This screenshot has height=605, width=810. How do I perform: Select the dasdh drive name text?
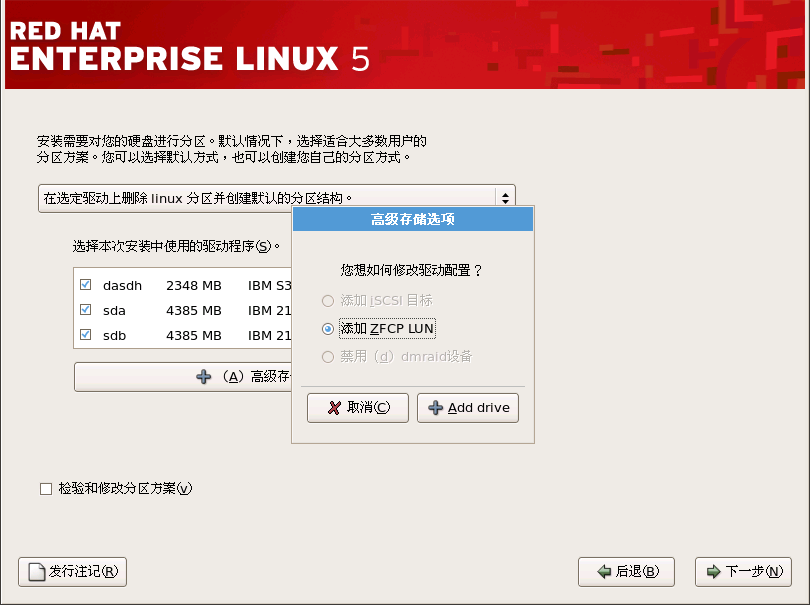click(x=122, y=286)
